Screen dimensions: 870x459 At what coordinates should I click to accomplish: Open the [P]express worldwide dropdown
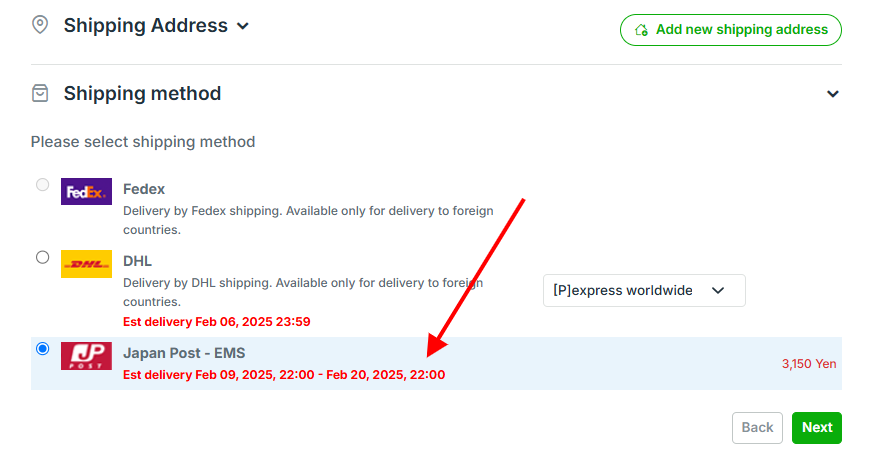pos(644,290)
